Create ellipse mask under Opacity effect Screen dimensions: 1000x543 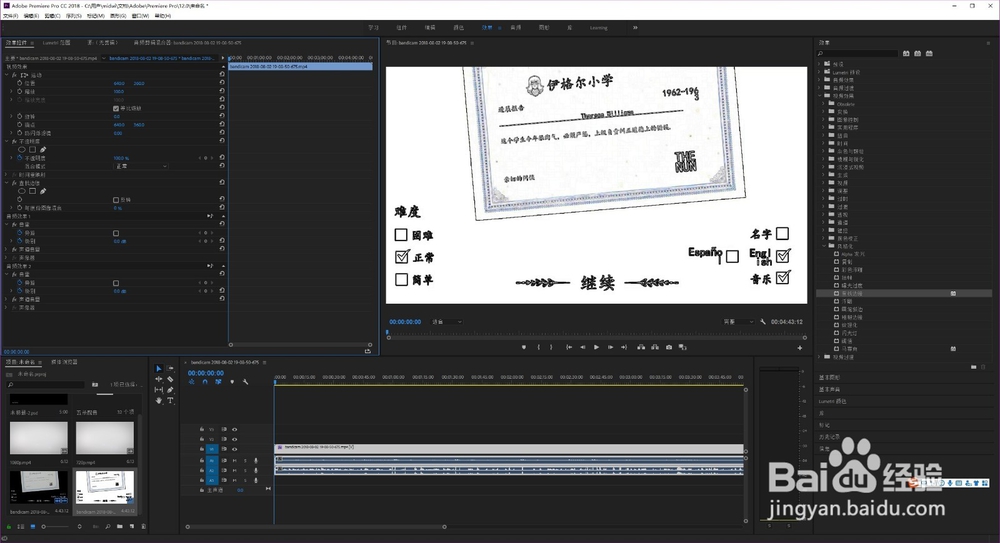[22, 149]
